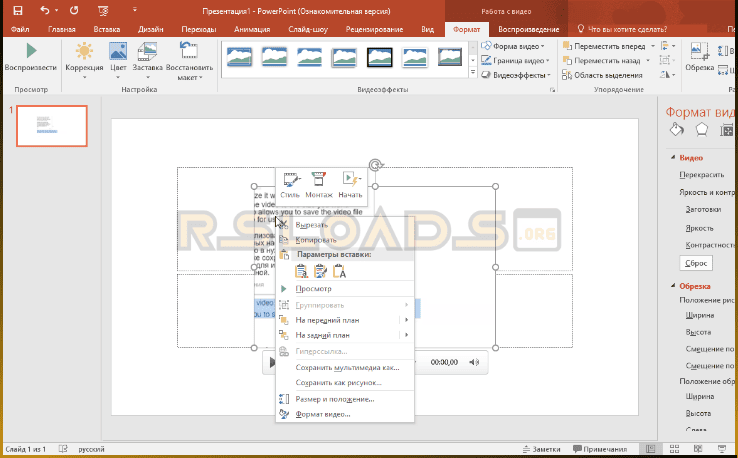Screen dimensions: 738x458
Task: Switch to the Слайд-шоу tab
Action: pos(308,29)
